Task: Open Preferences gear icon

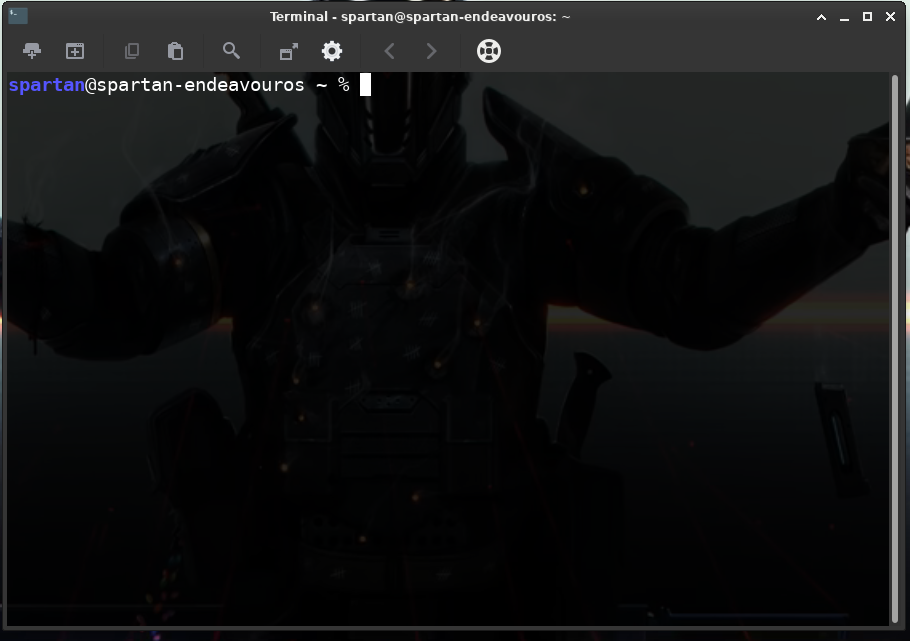Action: pyautogui.click(x=332, y=51)
